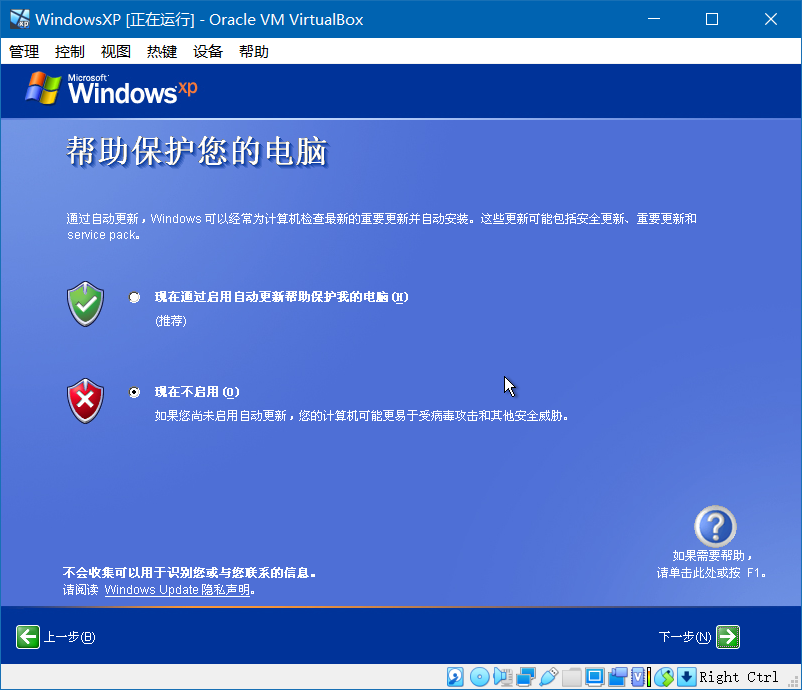This screenshot has height=690, width=802.
Task: Click the (推荐) recommended text
Action: 171,321
